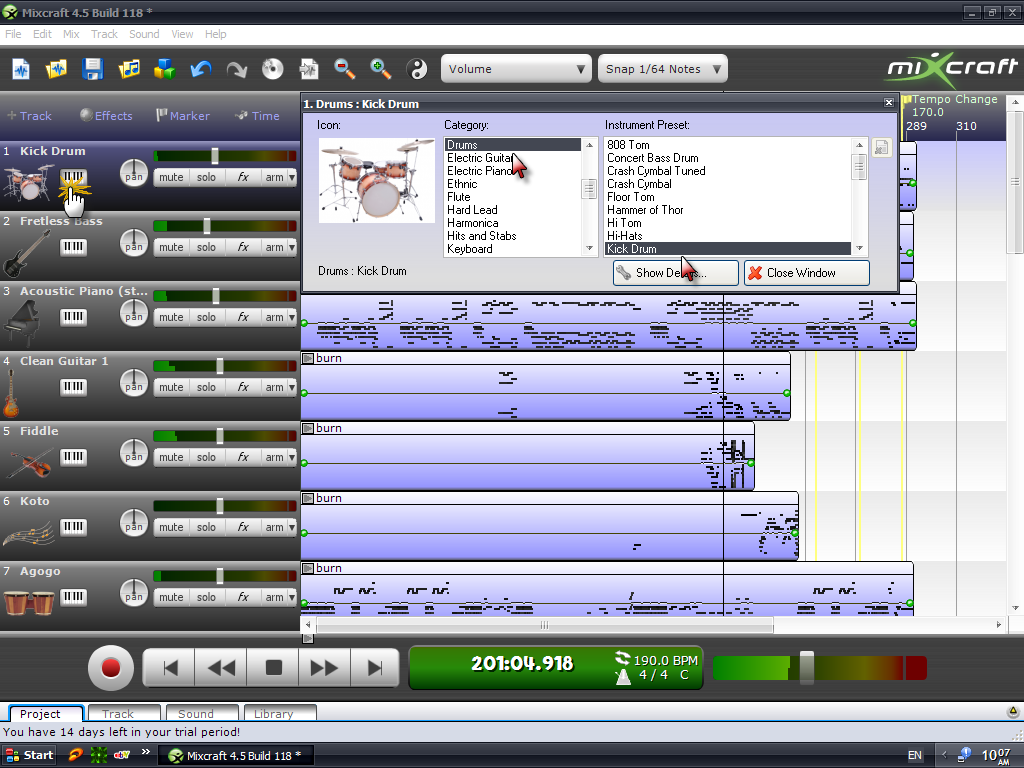Click the yin-yang toolbar icon

(x=417, y=69)
